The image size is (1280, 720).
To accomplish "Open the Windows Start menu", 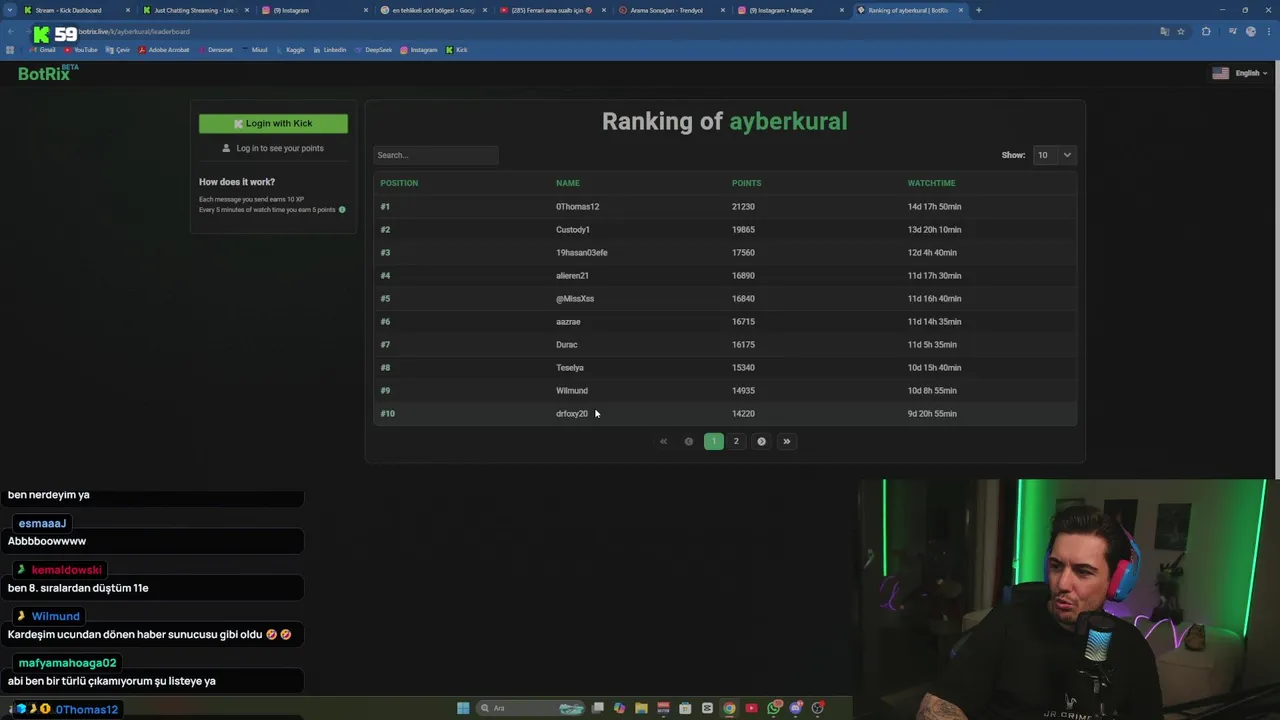I will point(463,708).
